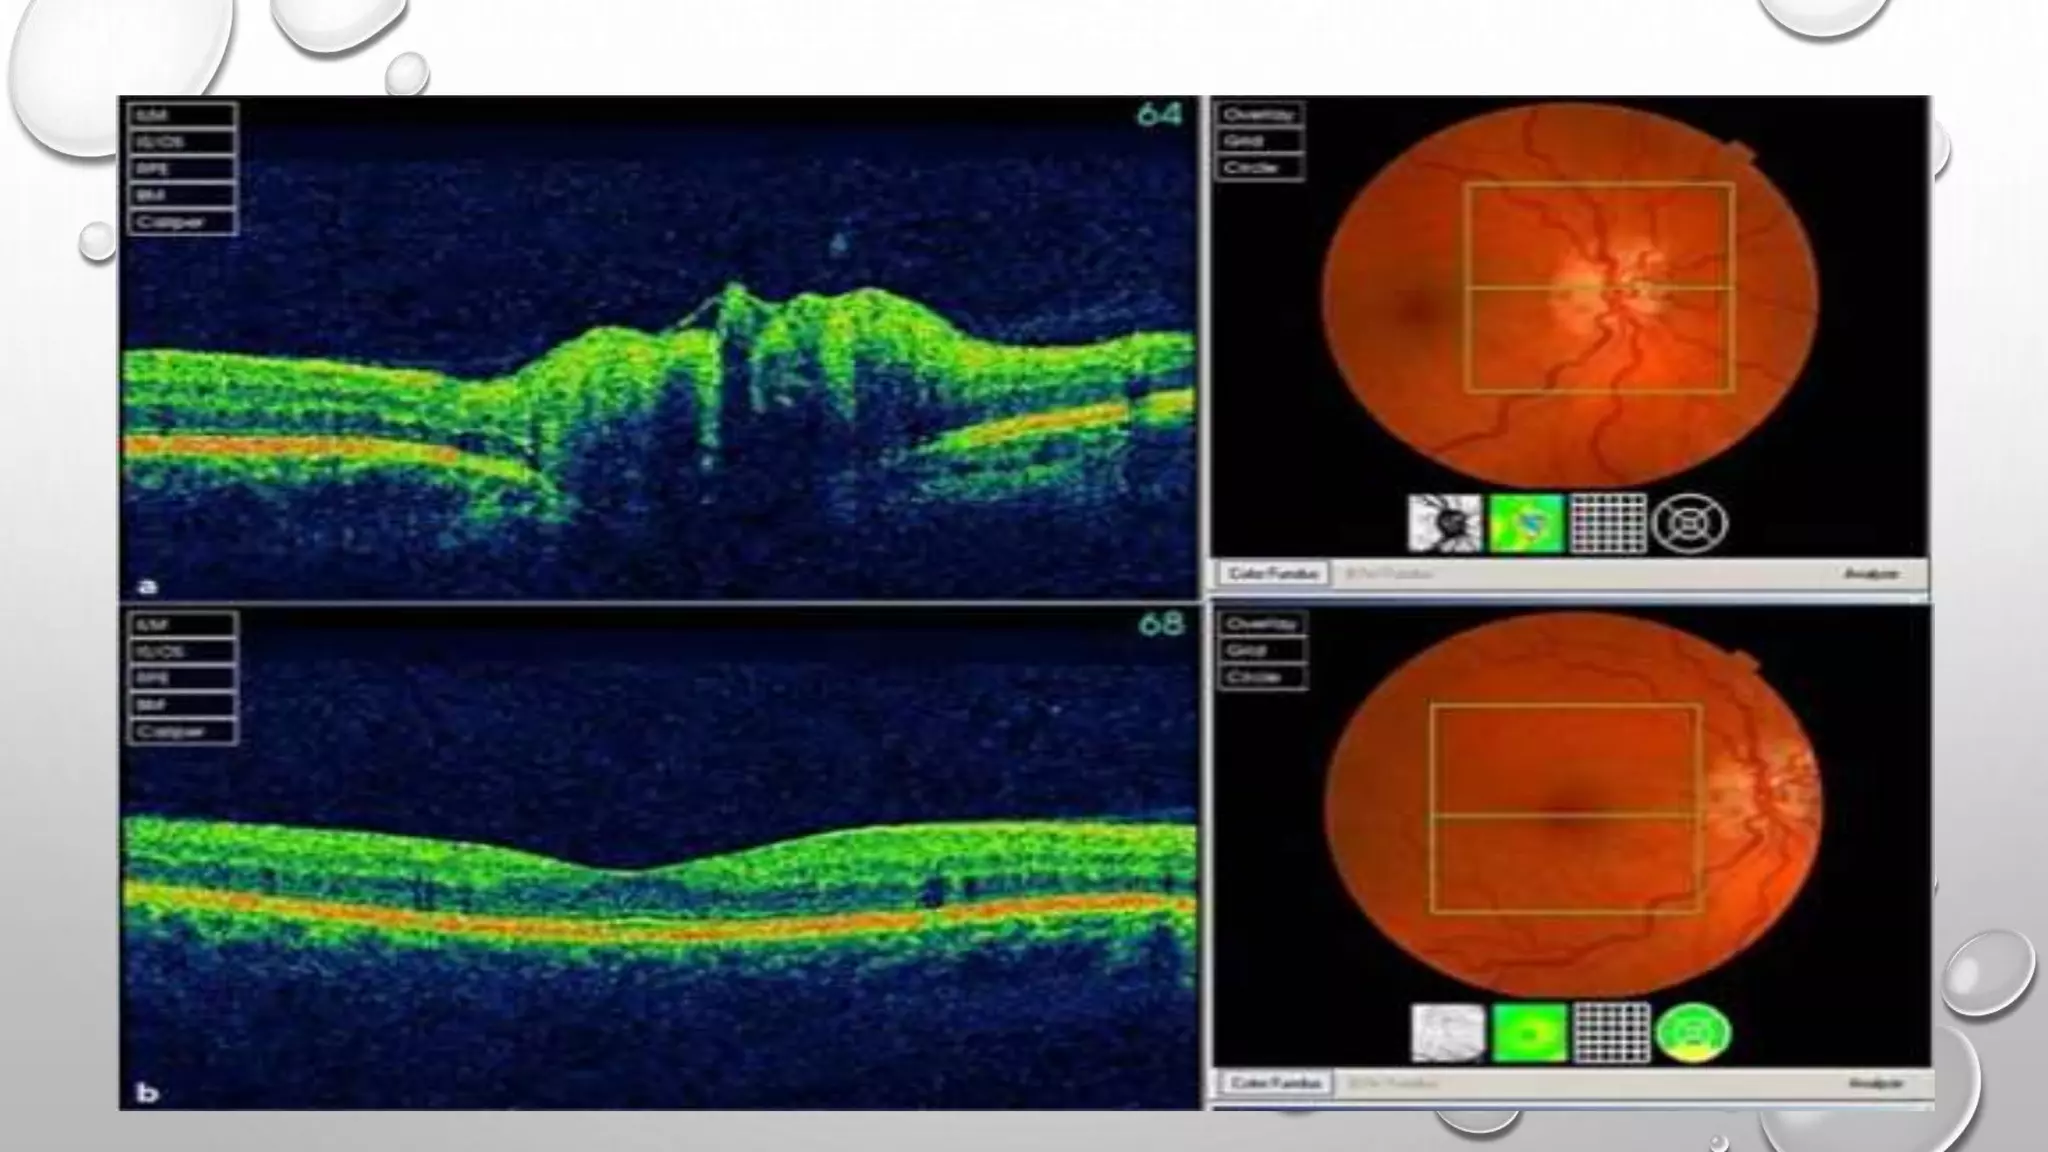The height and width of the screenshot is (1152, 2048).
Task: Toggle the RPE layer on scan b
Action: point(182,678)
